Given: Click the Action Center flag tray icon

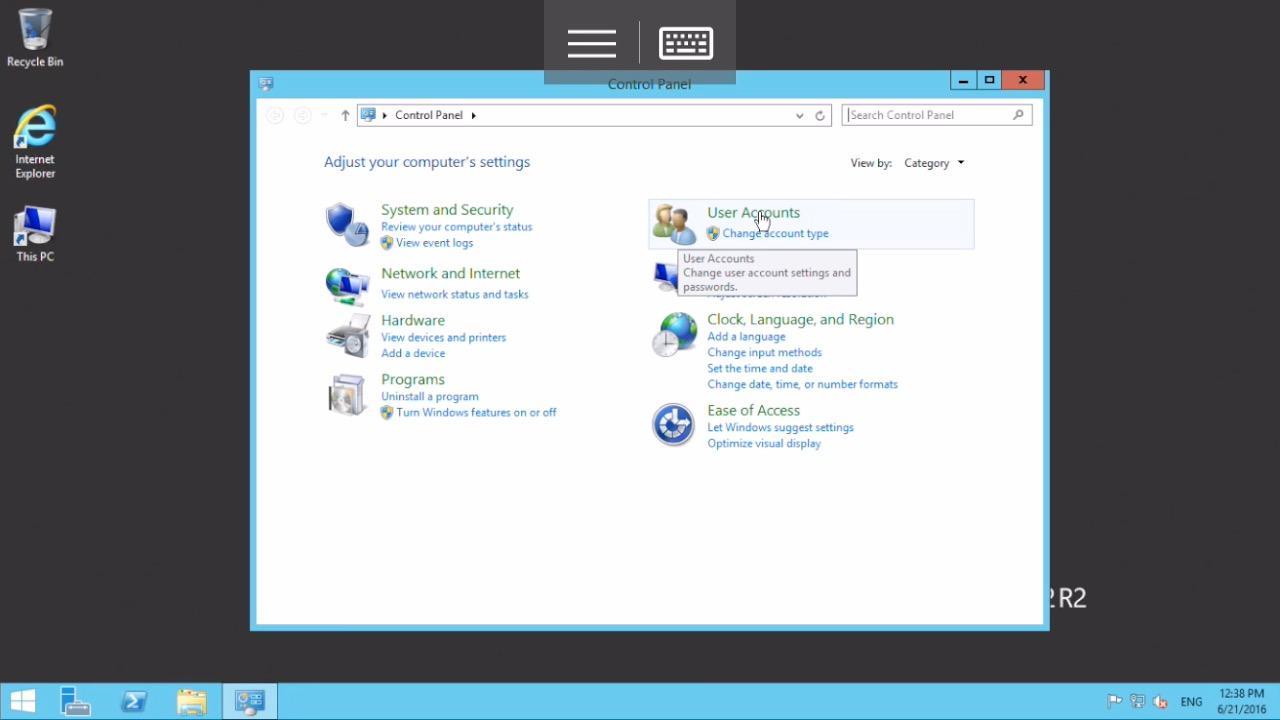Looking at the screenshot, I should pyautogui.click(x=1114, y=702).
